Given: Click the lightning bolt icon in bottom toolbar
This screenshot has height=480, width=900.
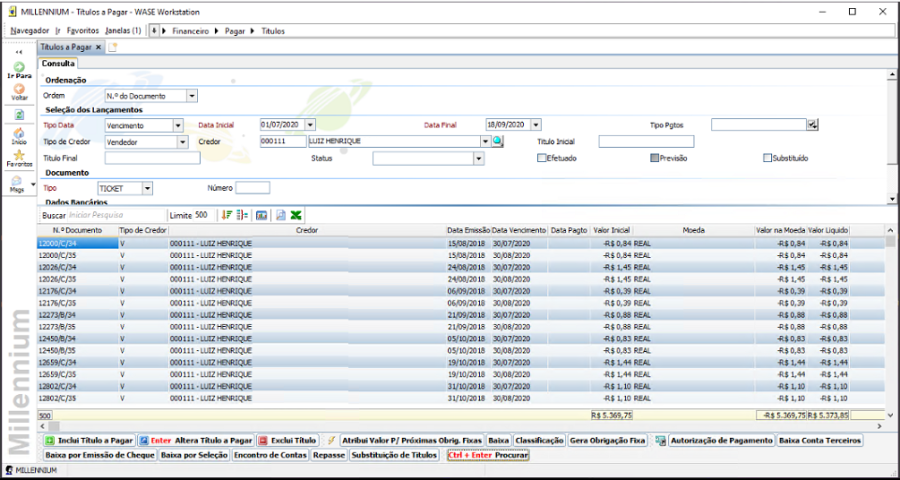Looking at the screenshot, I should pos(331,440).
